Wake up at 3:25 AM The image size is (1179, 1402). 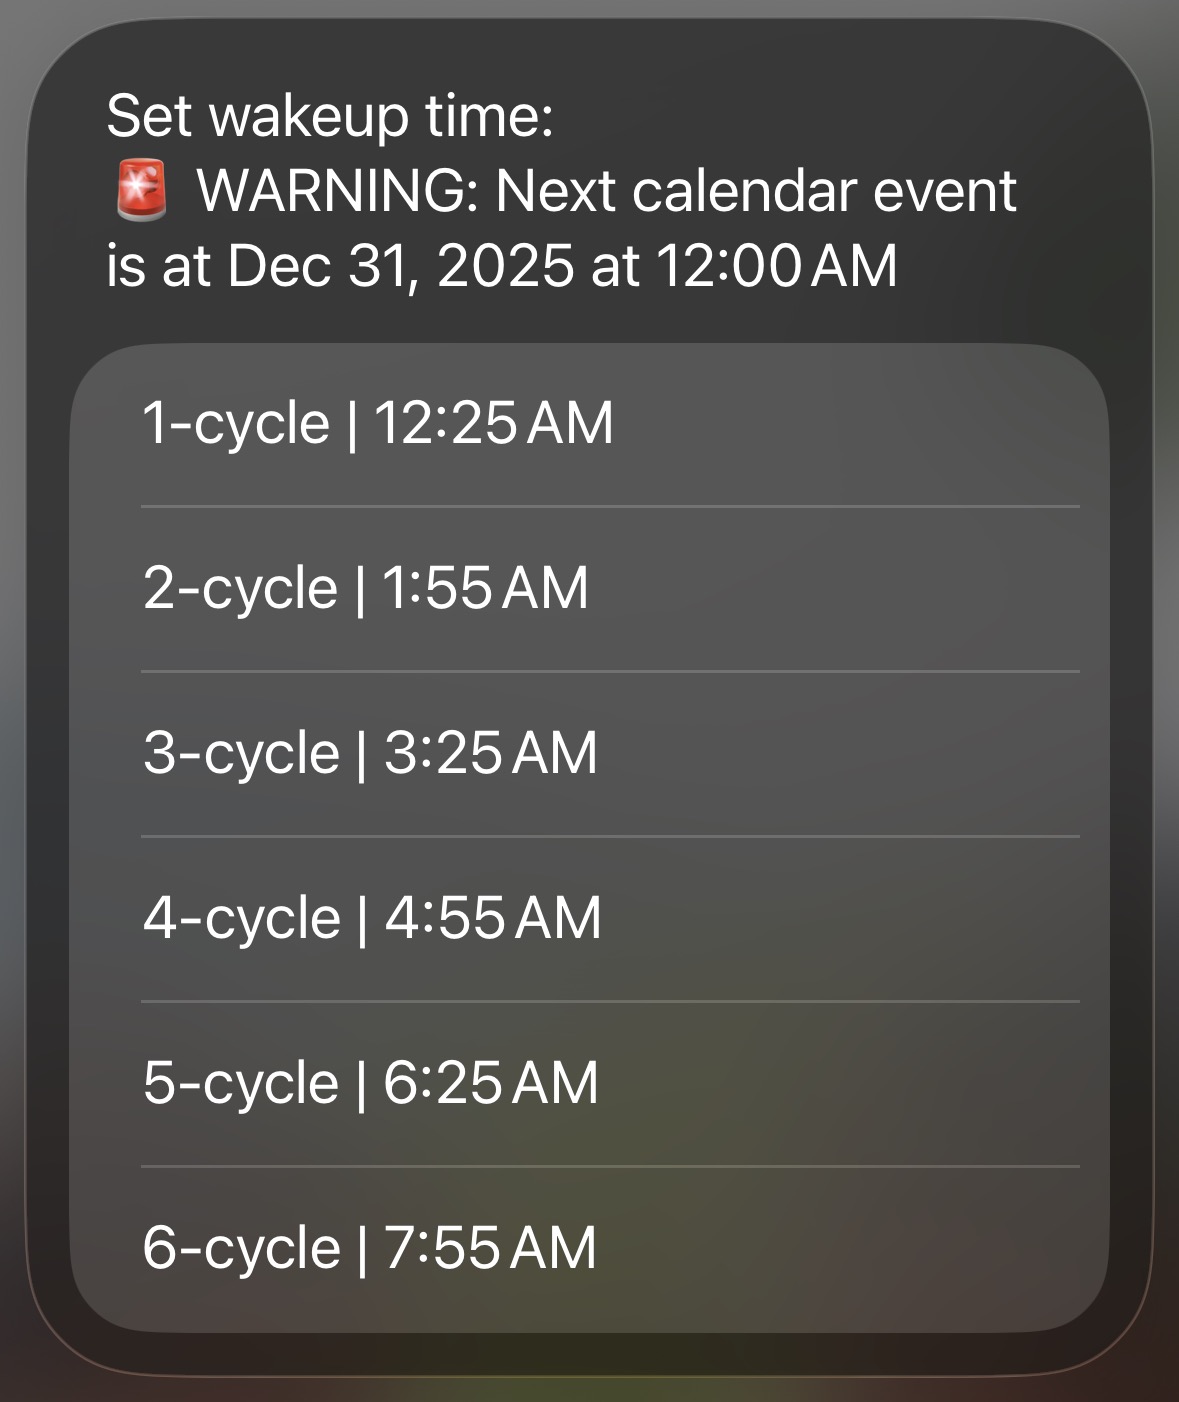point(490,753)
